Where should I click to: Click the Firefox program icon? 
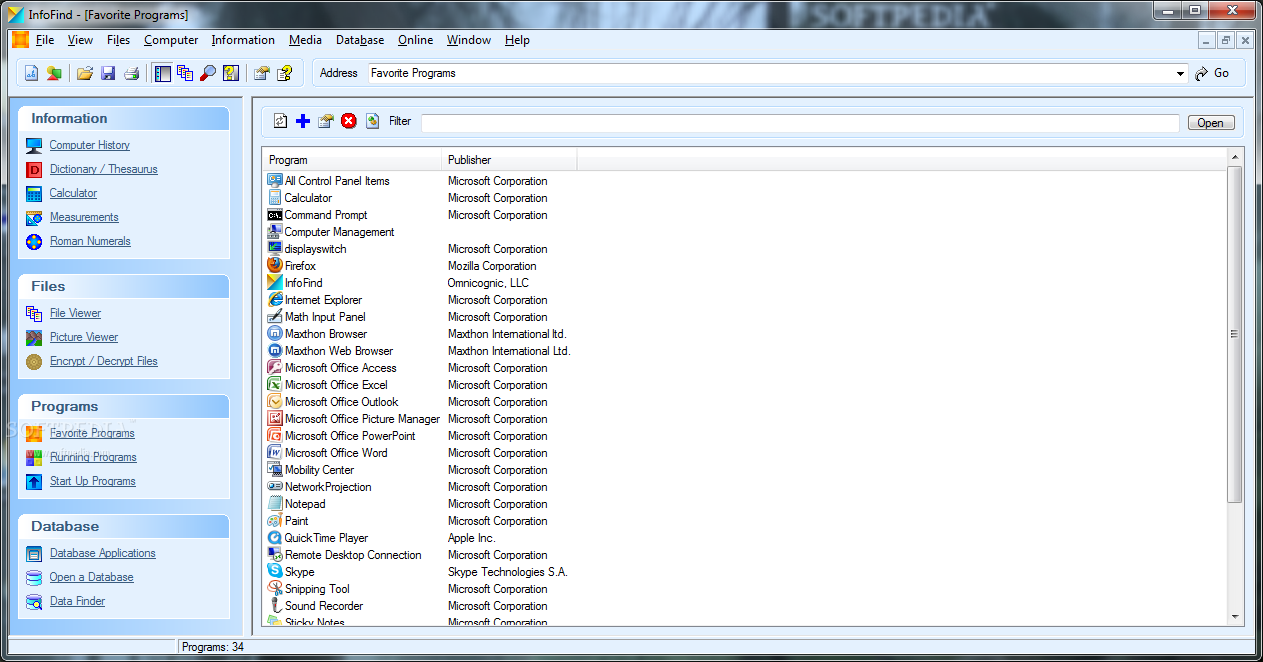coord(275,265)
